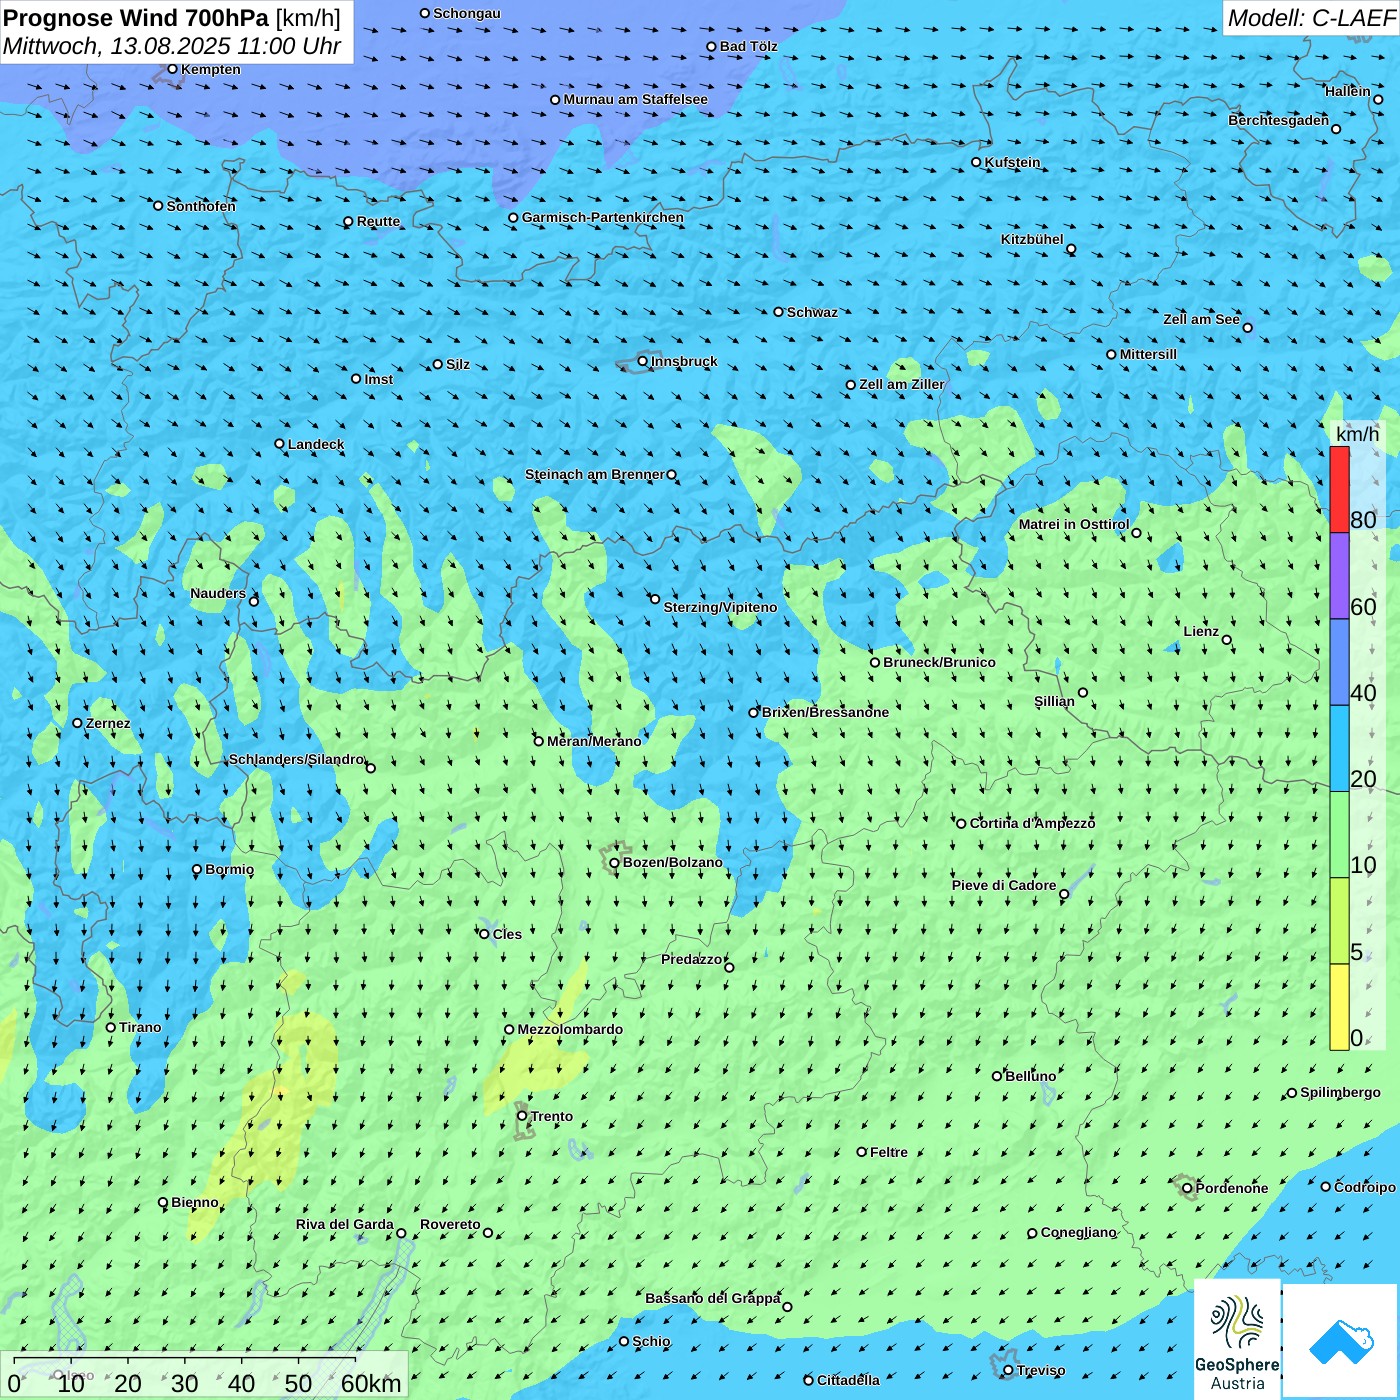Click the forecast date "Mittwoch, 13.08.2025" text
Screen dimensions: 1400x1400
117,46
